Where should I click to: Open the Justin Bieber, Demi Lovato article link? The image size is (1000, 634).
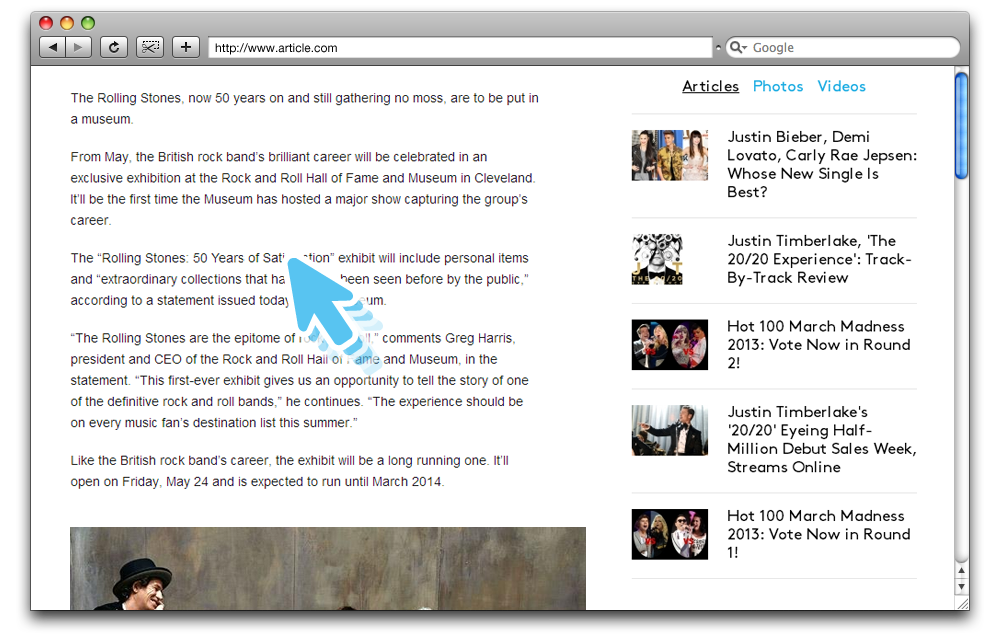[822, 164]
